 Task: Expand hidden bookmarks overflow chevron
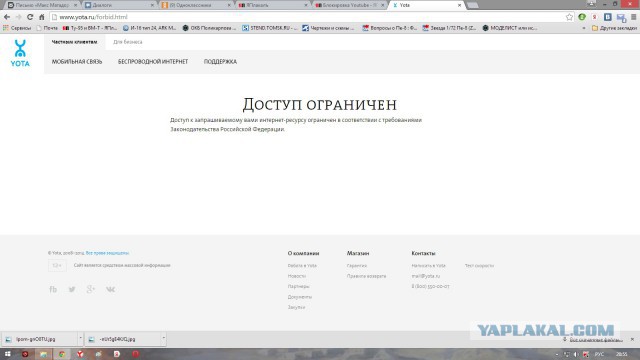(584, 28)
